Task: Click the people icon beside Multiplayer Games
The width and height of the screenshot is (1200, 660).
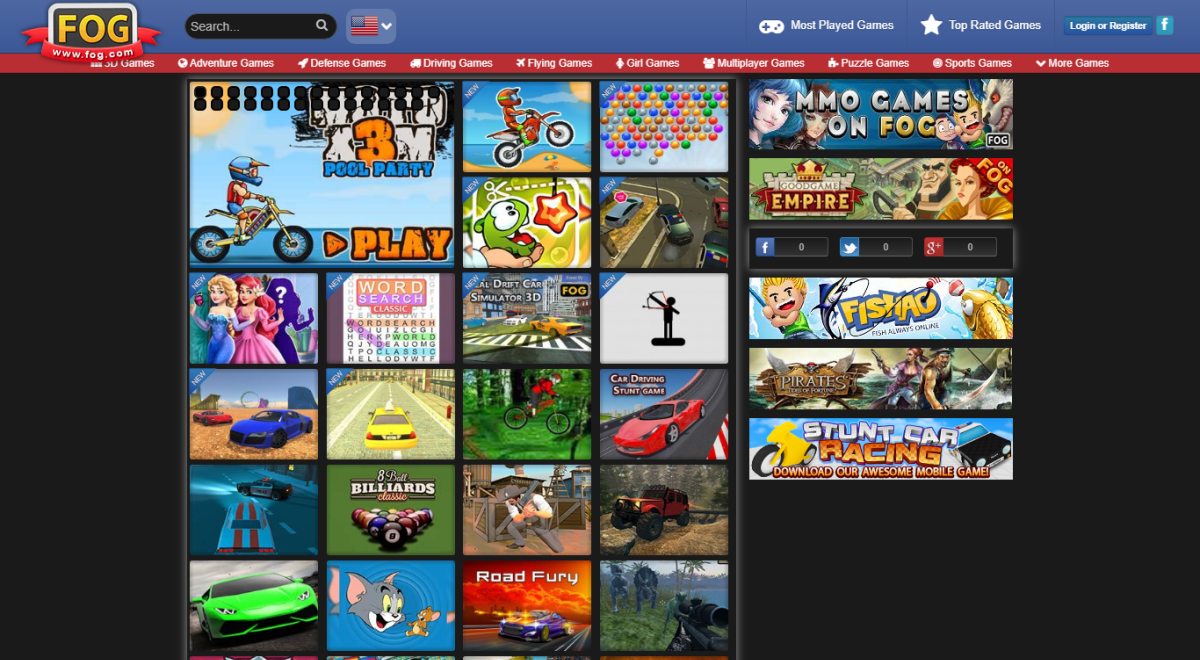Action: [x=711, y=63]
